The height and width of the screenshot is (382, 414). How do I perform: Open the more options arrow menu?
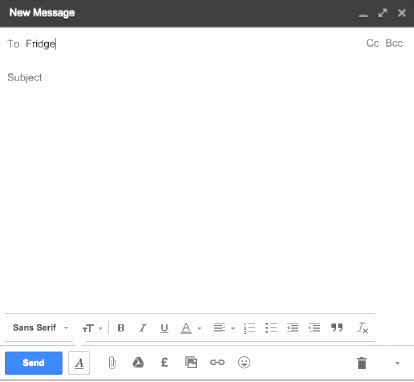pos(397,363)
